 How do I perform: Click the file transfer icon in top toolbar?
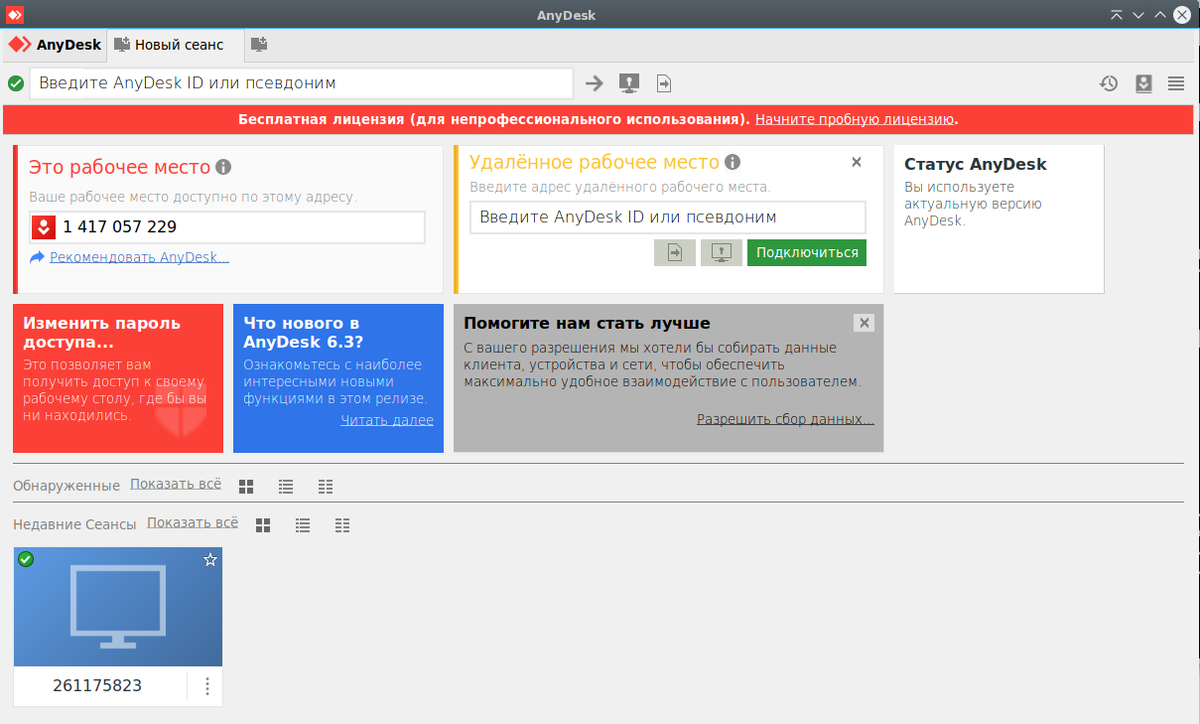pos(664,83)
